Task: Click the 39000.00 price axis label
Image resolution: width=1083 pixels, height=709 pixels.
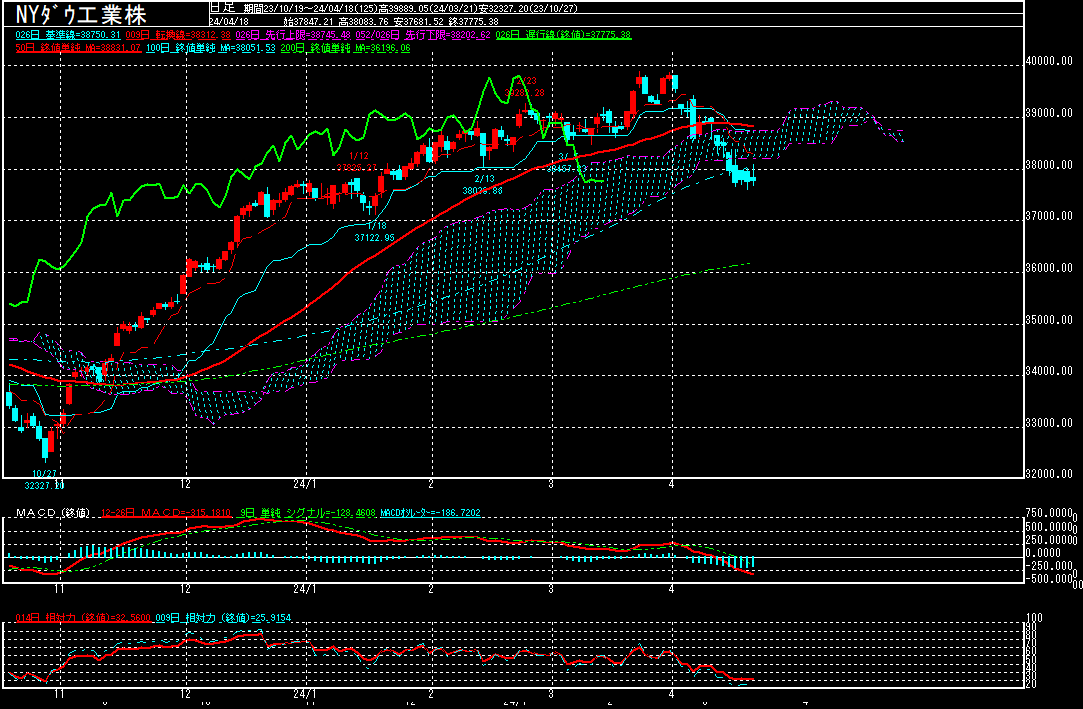Action: (x=1049, y=113)
